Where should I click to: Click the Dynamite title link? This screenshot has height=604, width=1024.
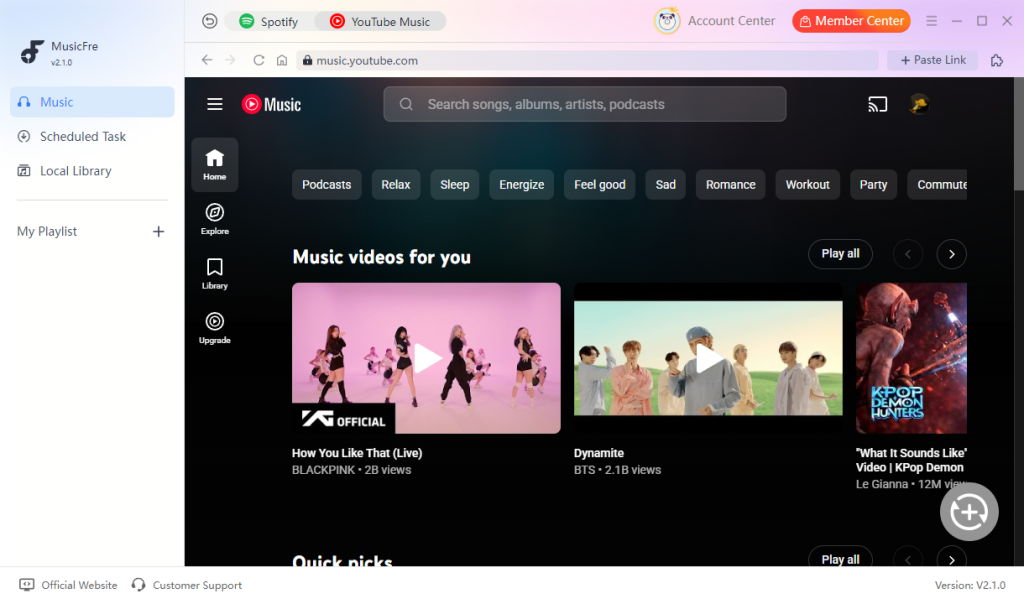599,453
